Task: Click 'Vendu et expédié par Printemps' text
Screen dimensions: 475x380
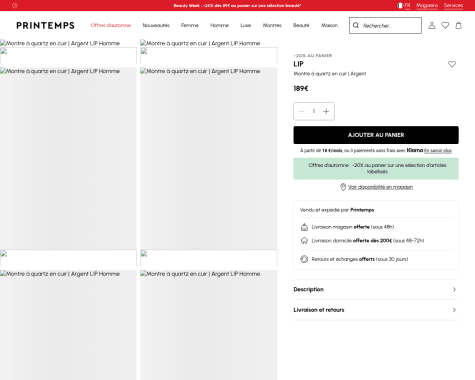Action: 337,210
